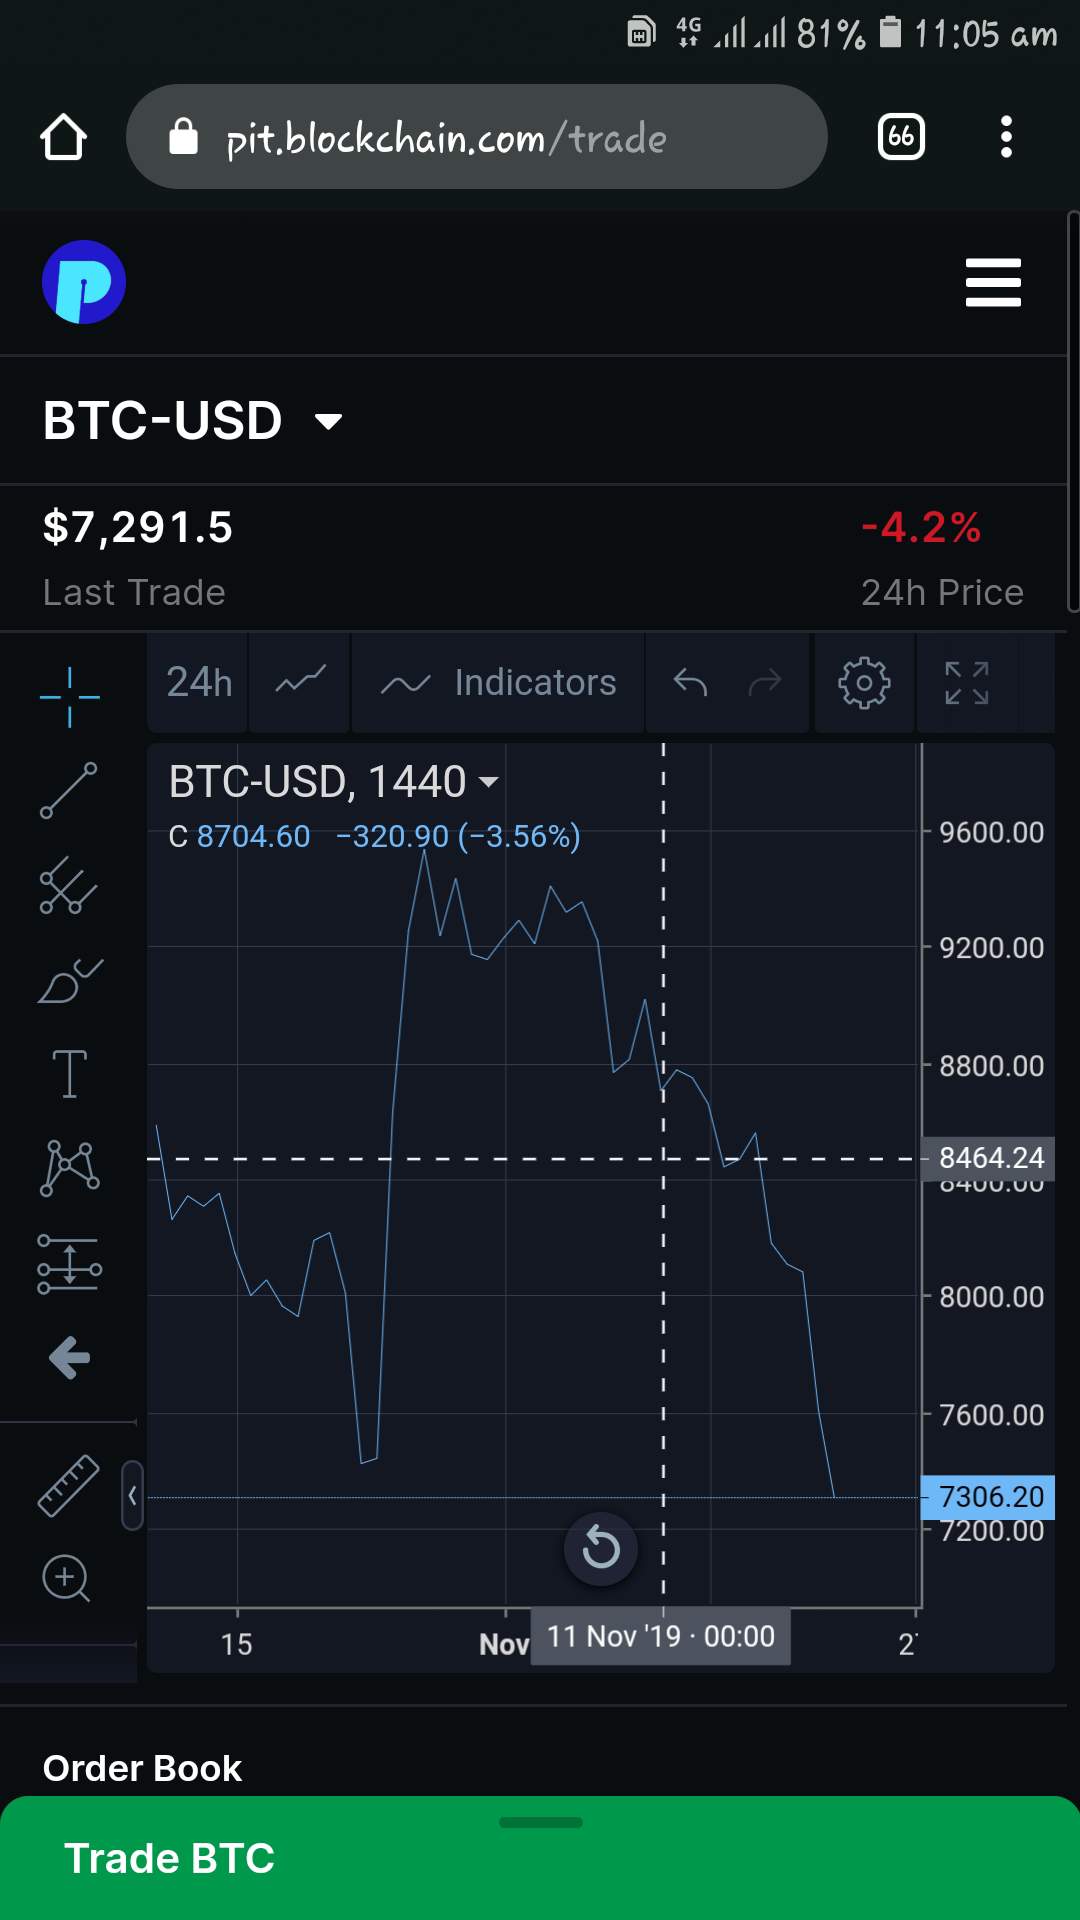Screen dimensions: 1080x1920
Task: Open the hamburger navigation menu
Action: [x=993, y=283]
